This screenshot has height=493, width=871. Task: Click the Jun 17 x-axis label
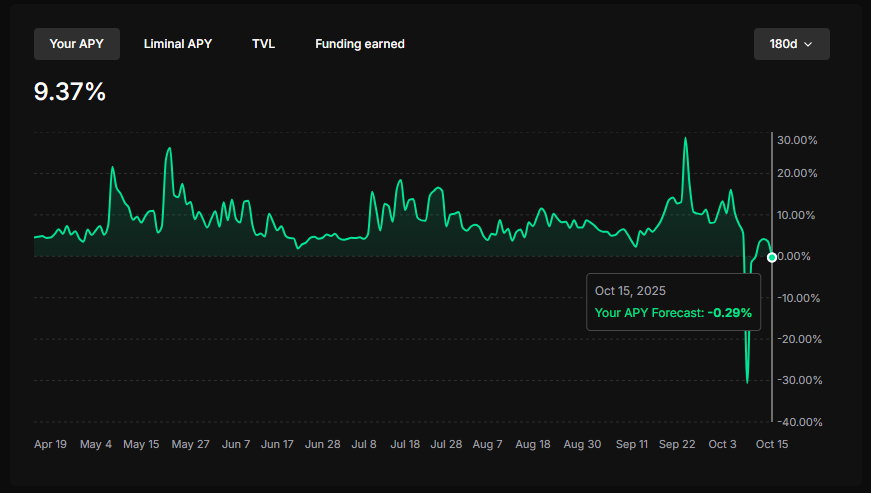click(277, 444)
